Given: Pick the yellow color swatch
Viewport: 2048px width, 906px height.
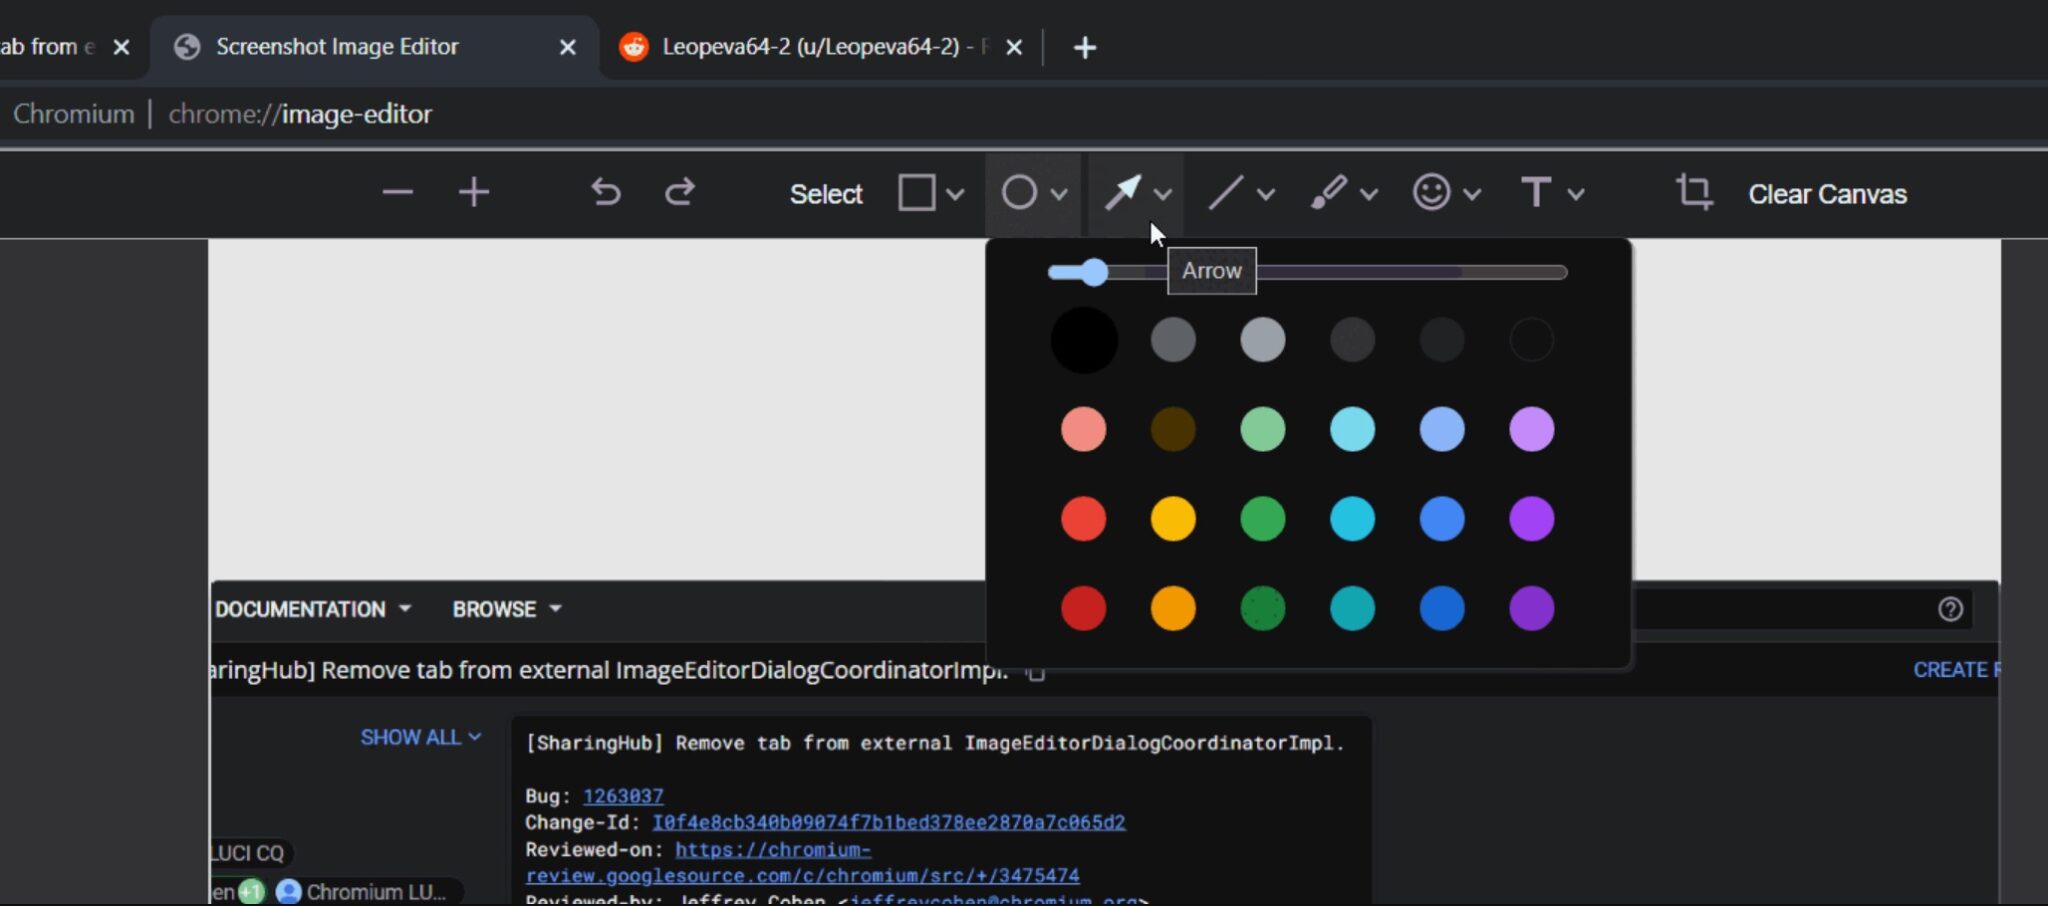Looking at the screenshot, I should point(1172,518).
